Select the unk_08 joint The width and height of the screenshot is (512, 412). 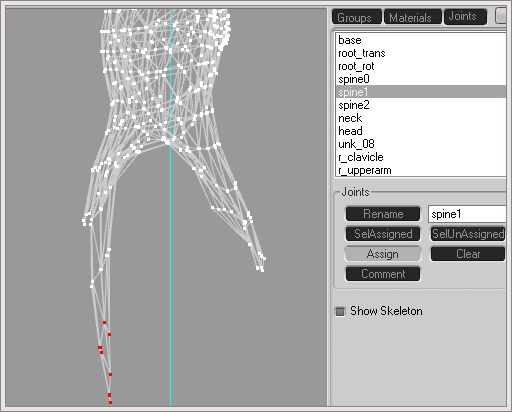tap(421, 144)
